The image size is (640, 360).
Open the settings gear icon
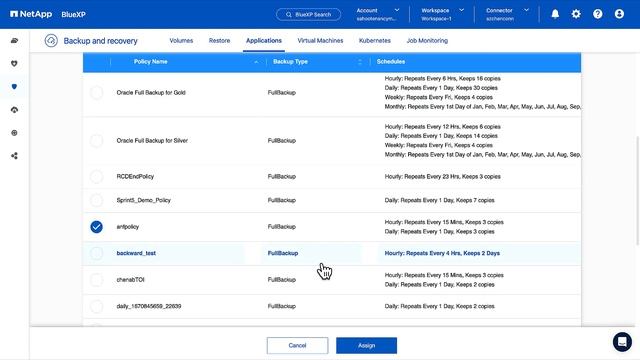pos(576,14)
